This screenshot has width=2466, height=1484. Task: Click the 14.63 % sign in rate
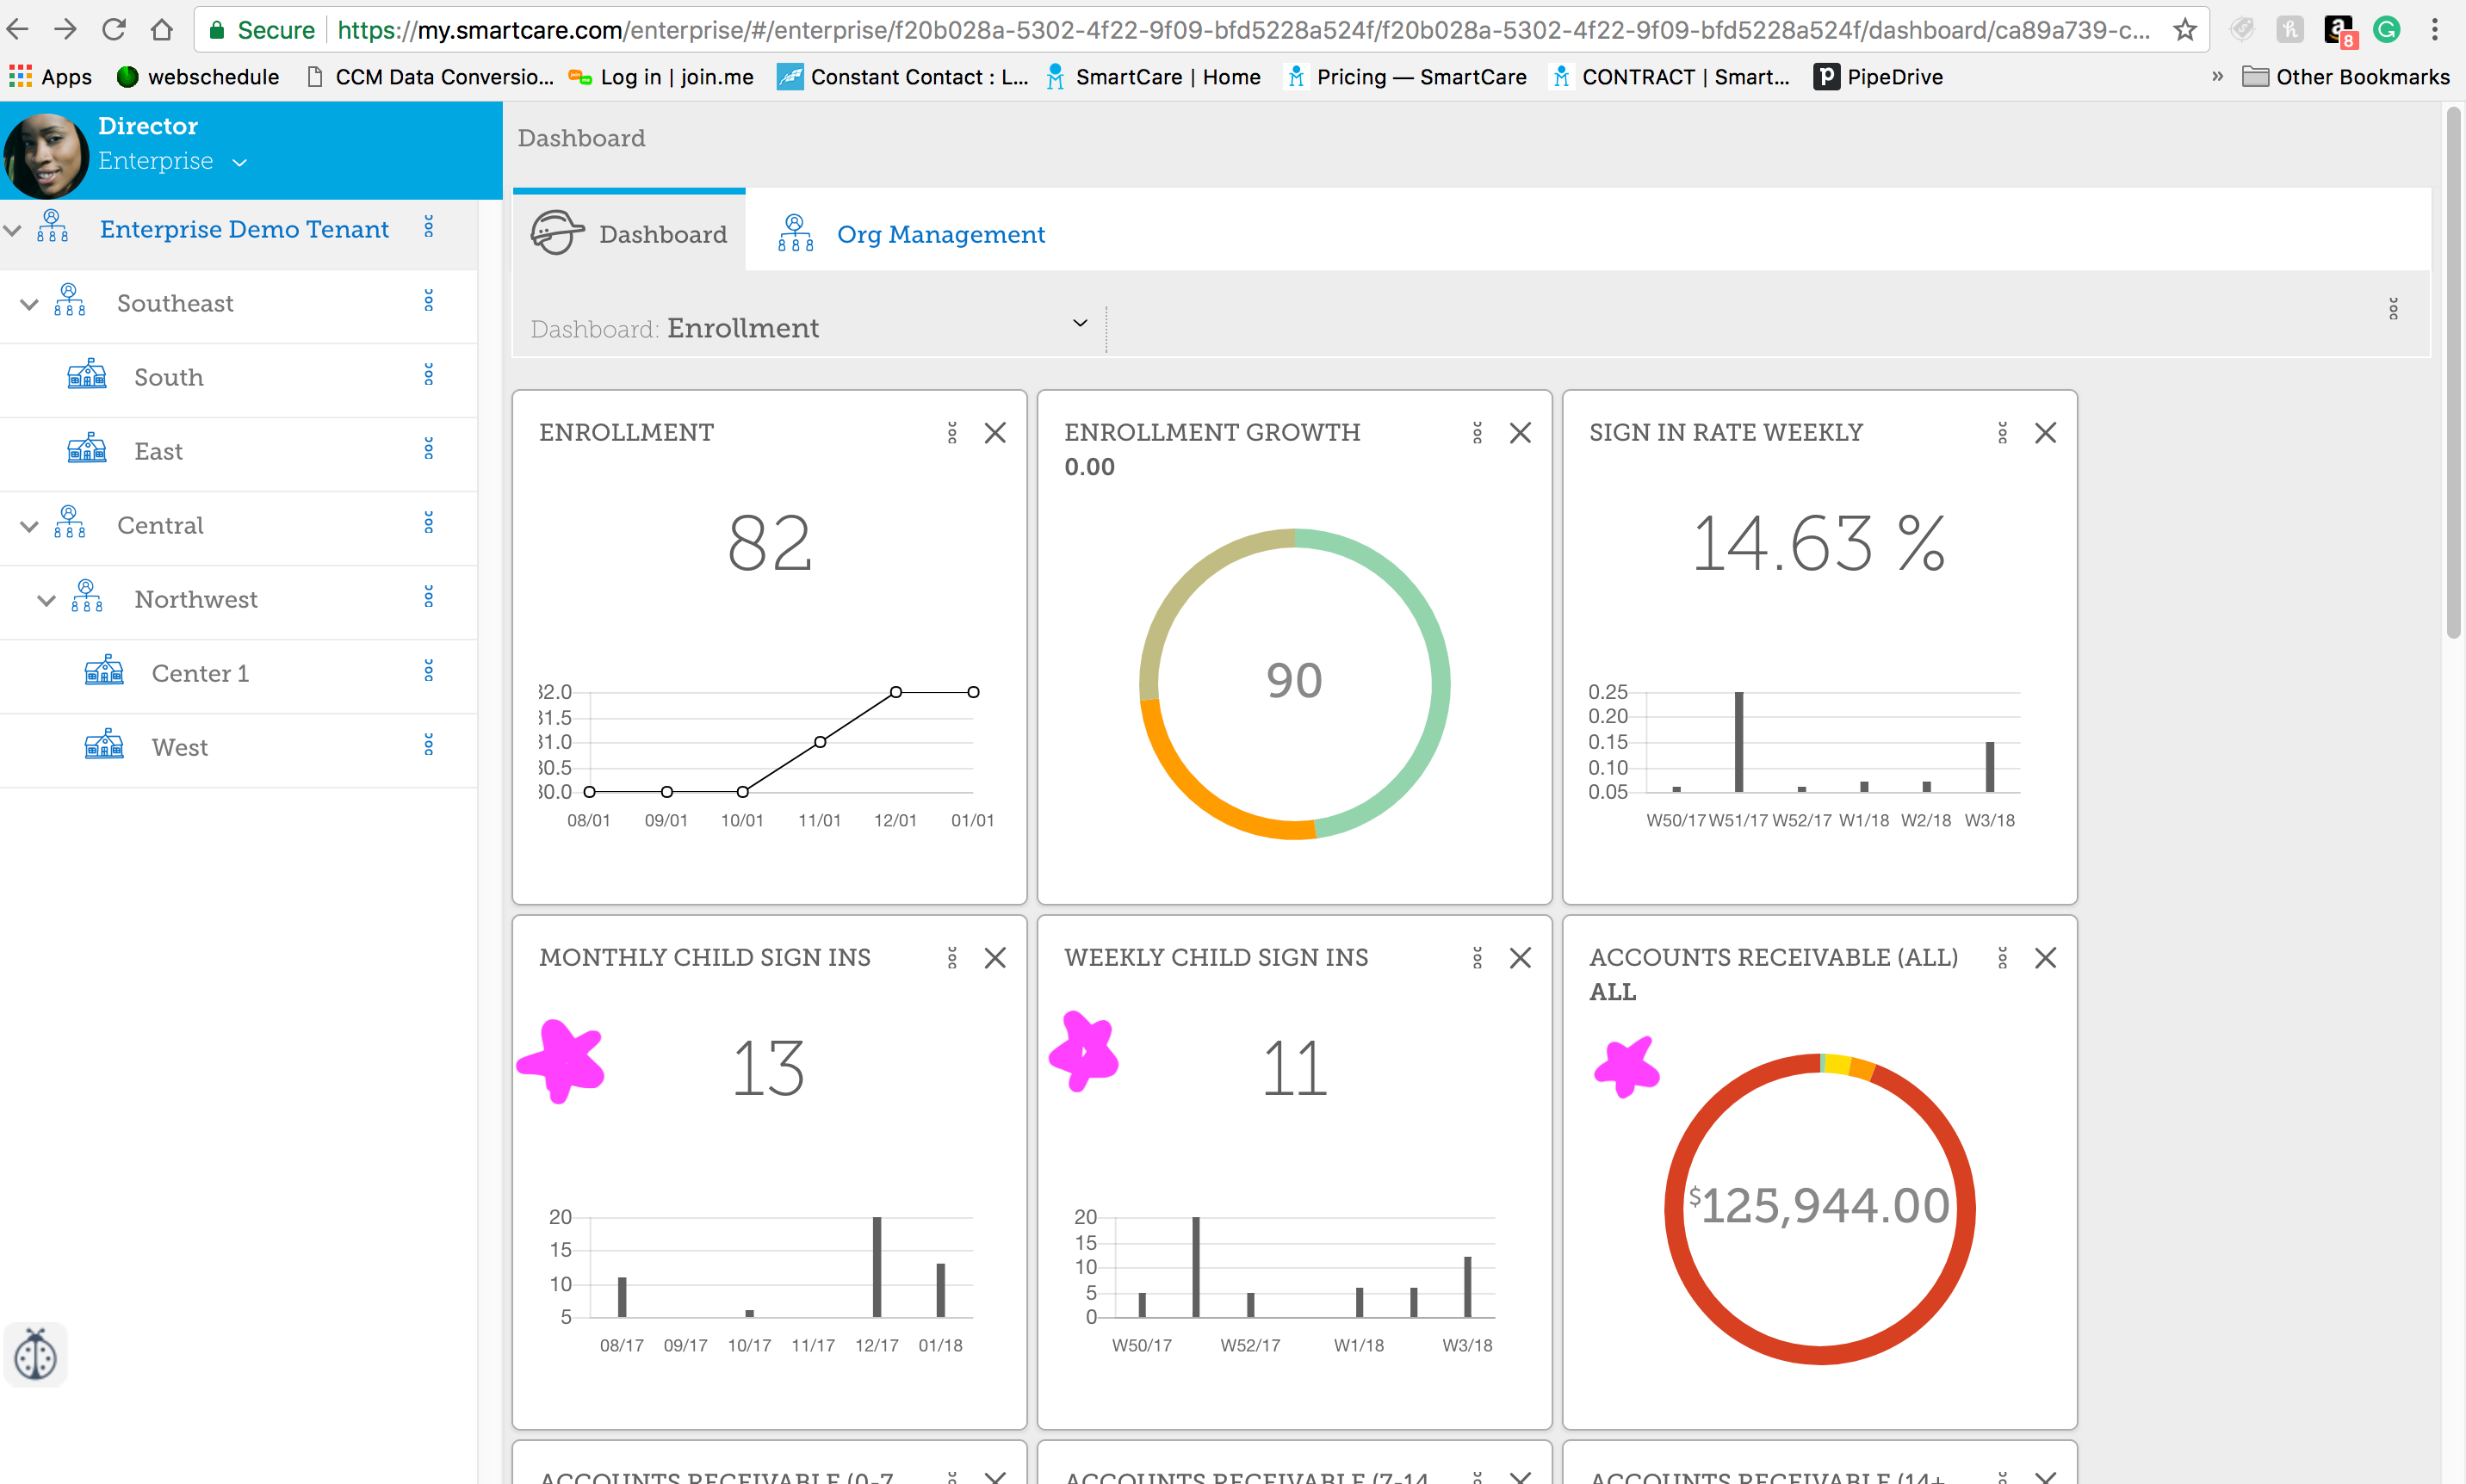1819,543
